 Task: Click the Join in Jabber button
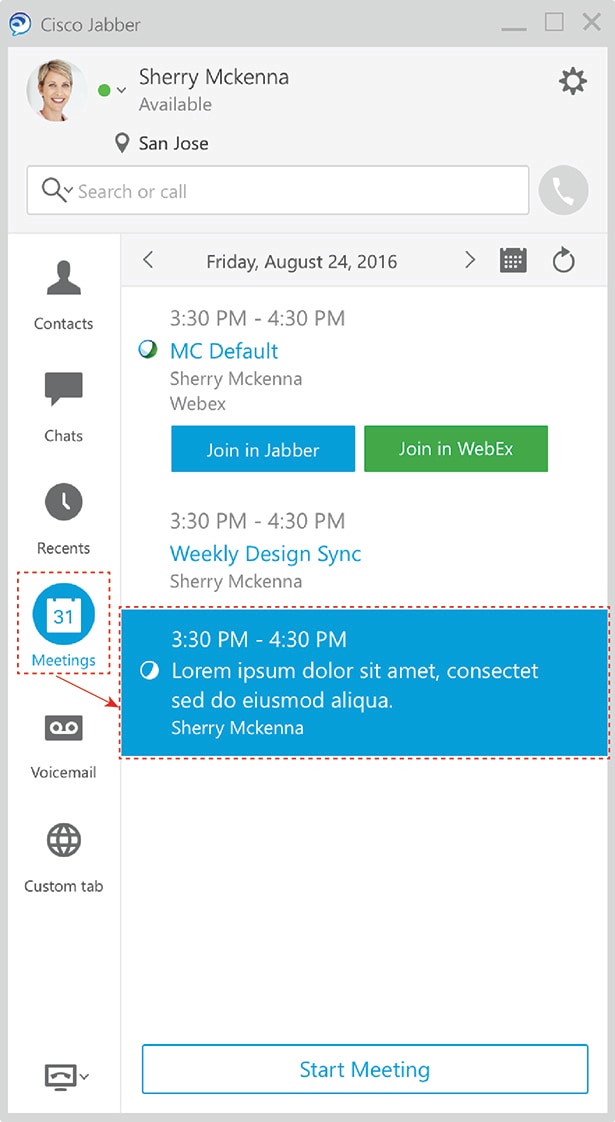click(263, 449)
